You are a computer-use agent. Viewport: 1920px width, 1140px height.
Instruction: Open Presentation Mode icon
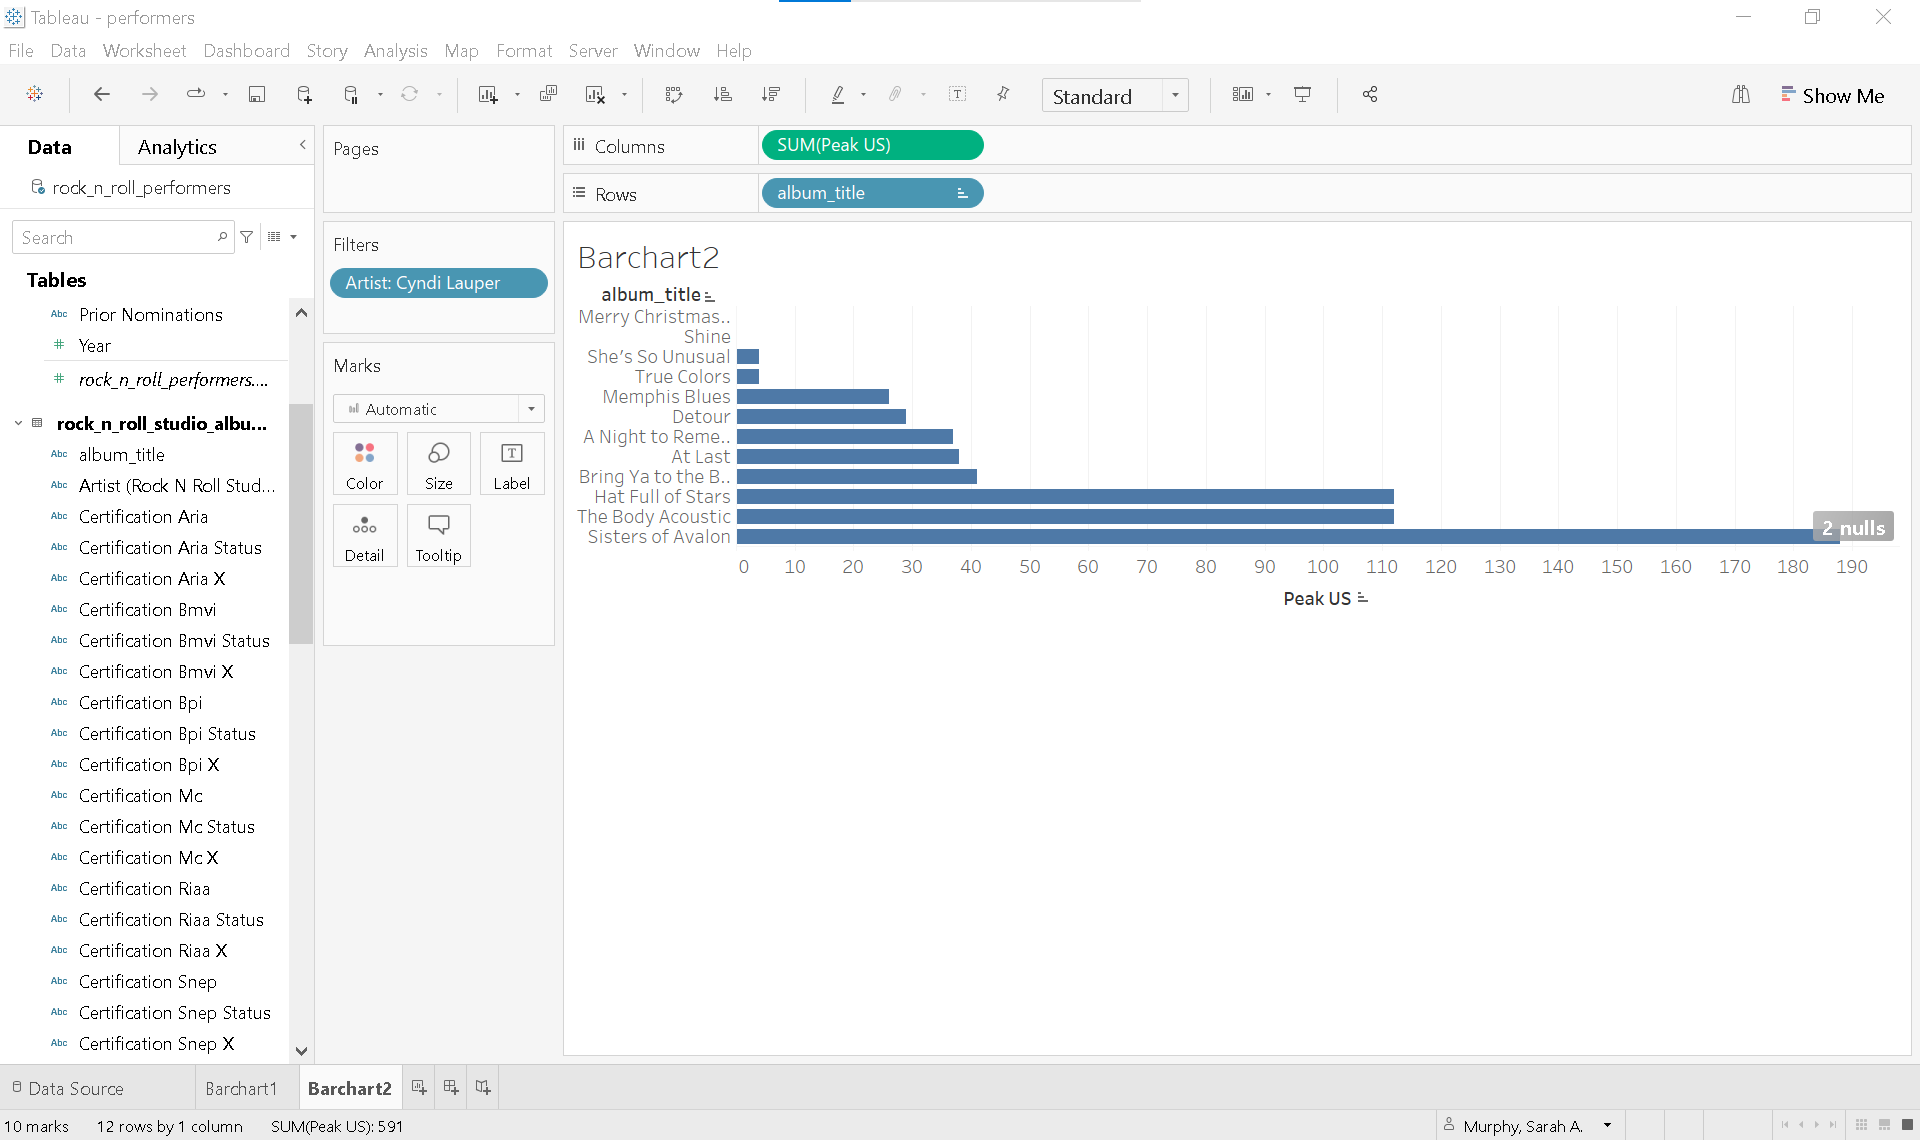1302,94
